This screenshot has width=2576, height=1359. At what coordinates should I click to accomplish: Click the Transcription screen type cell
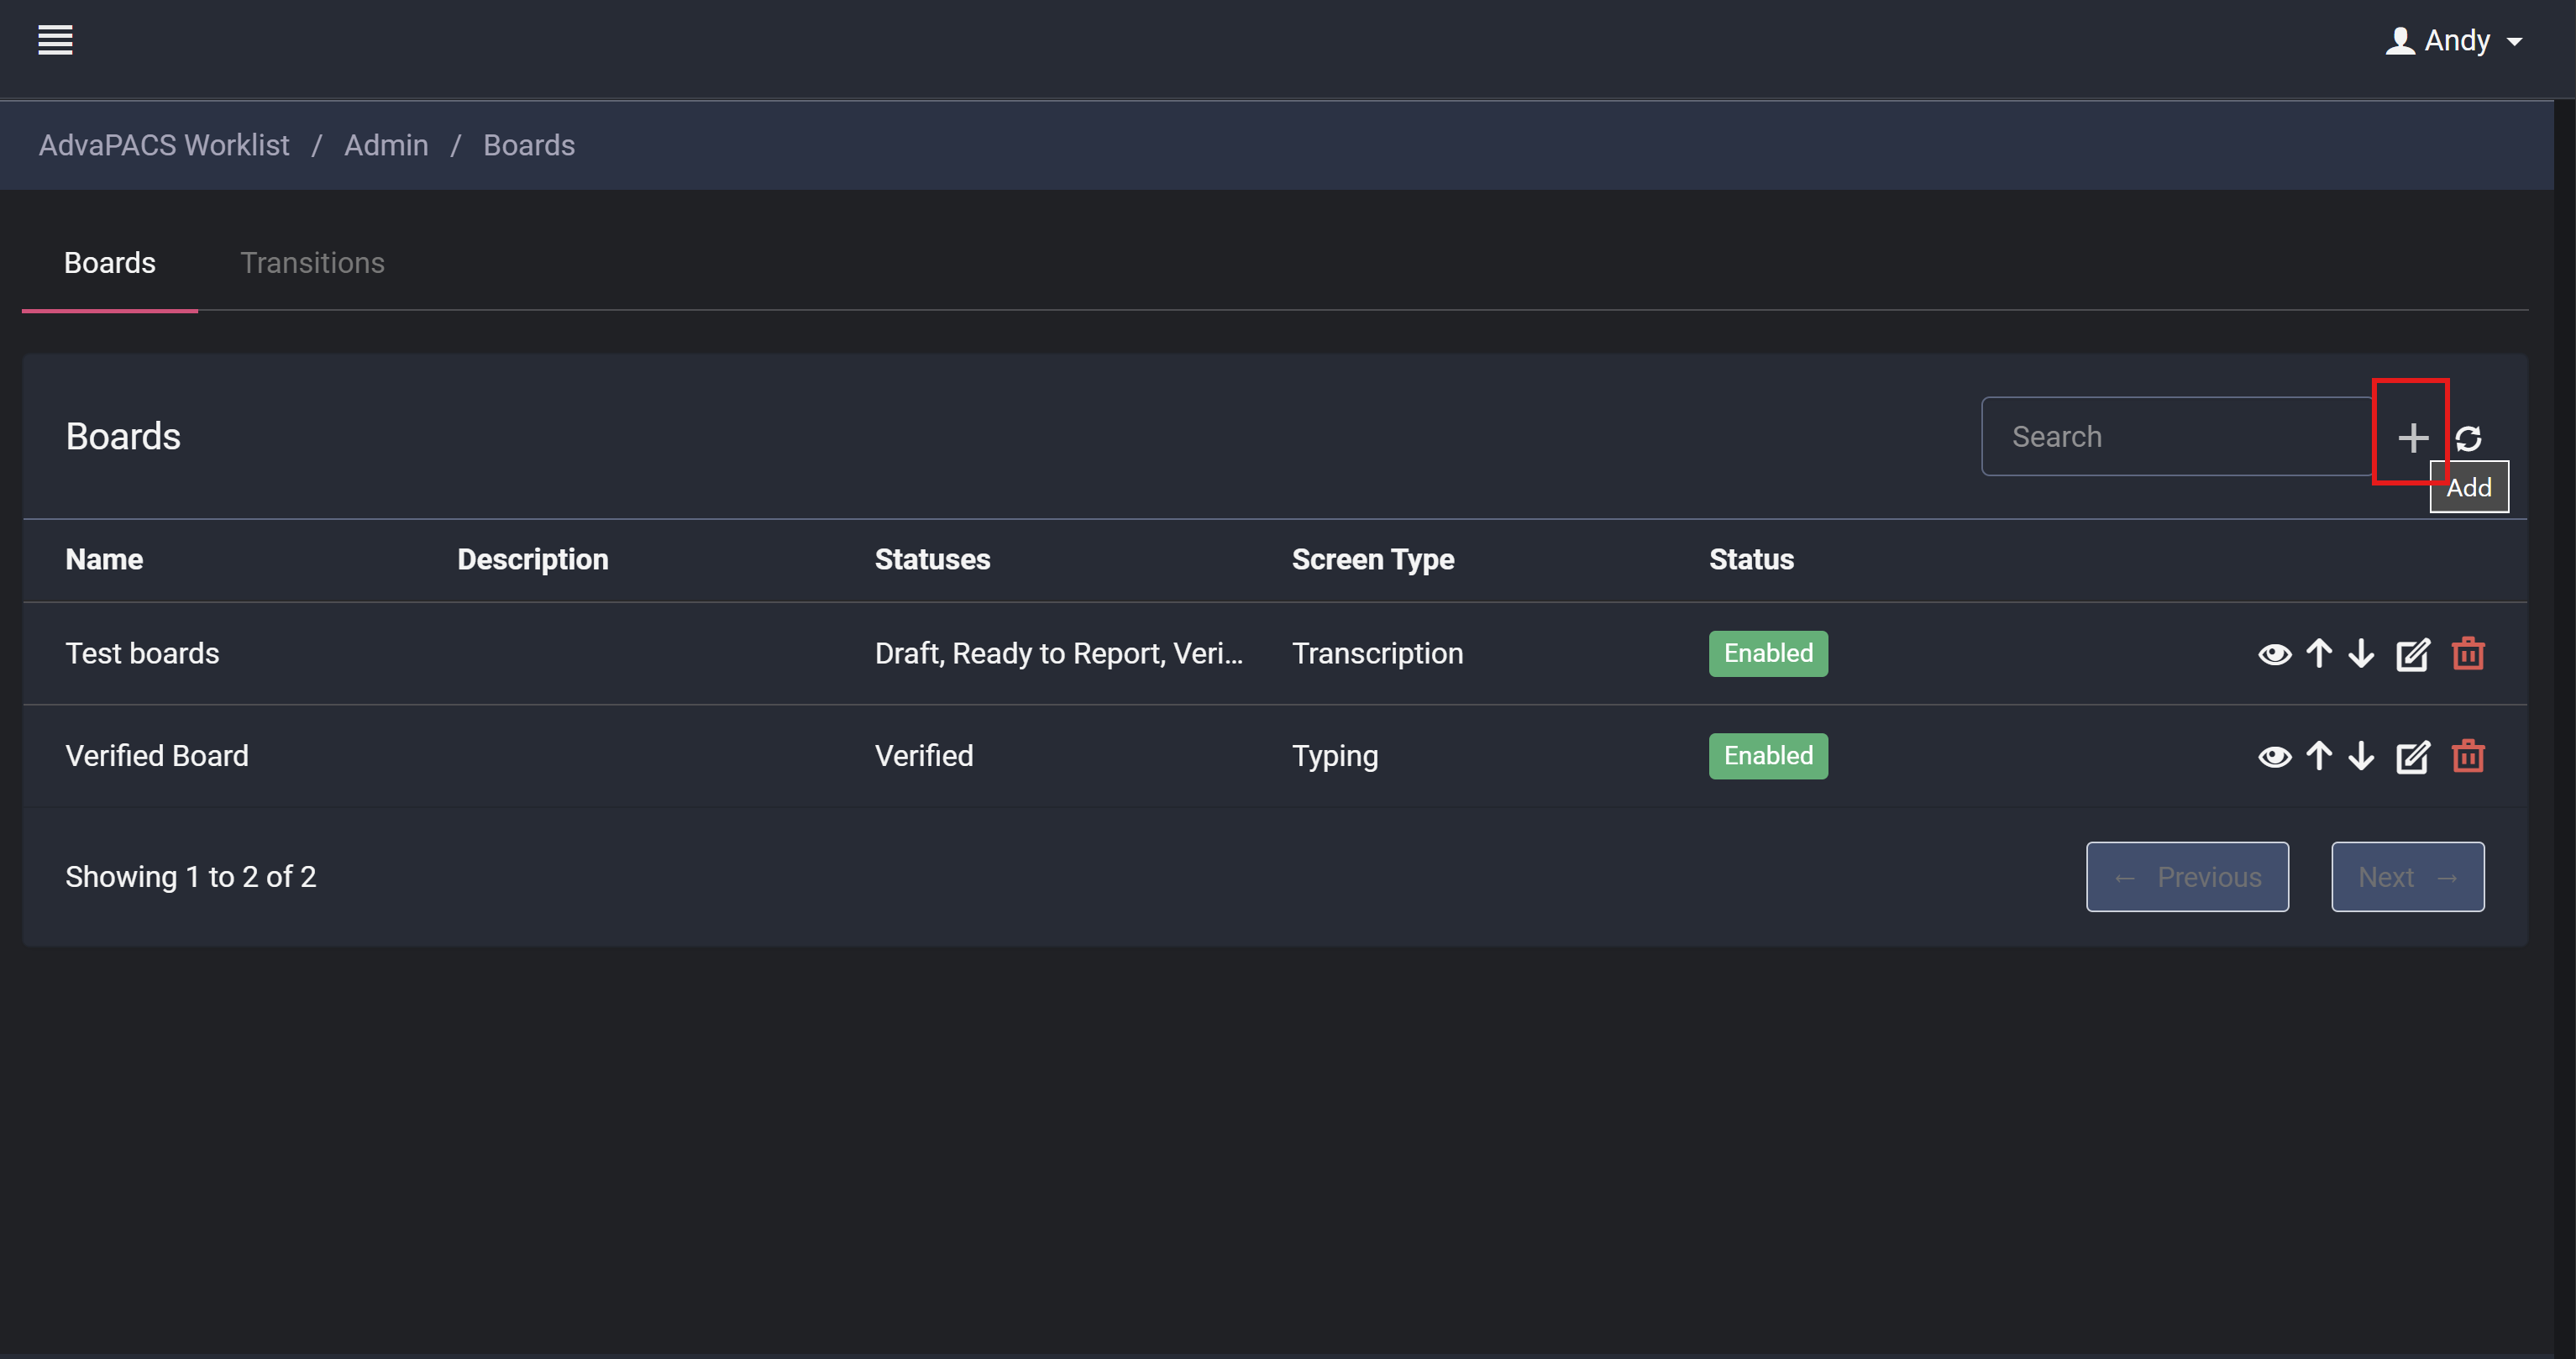(1377, 654)
